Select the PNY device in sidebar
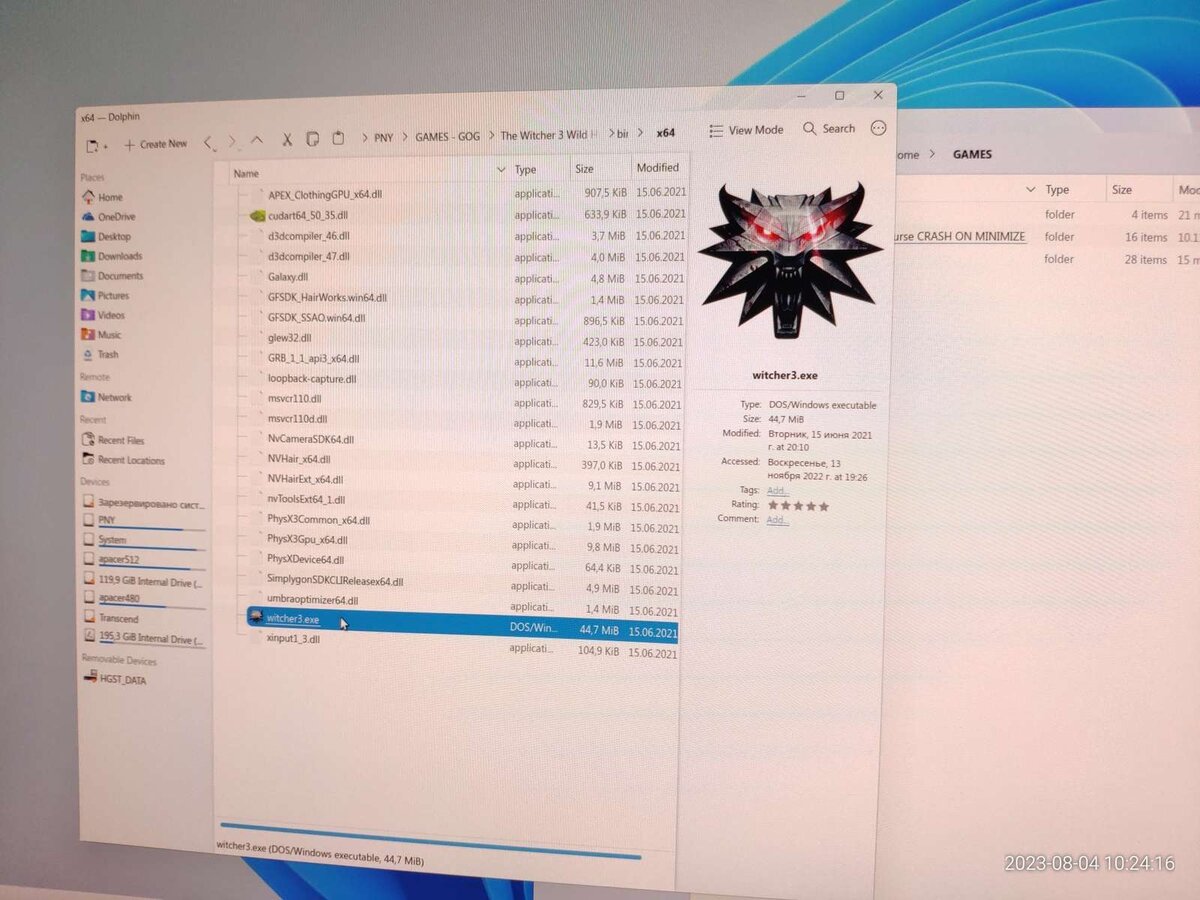 [x=143, y=521]
